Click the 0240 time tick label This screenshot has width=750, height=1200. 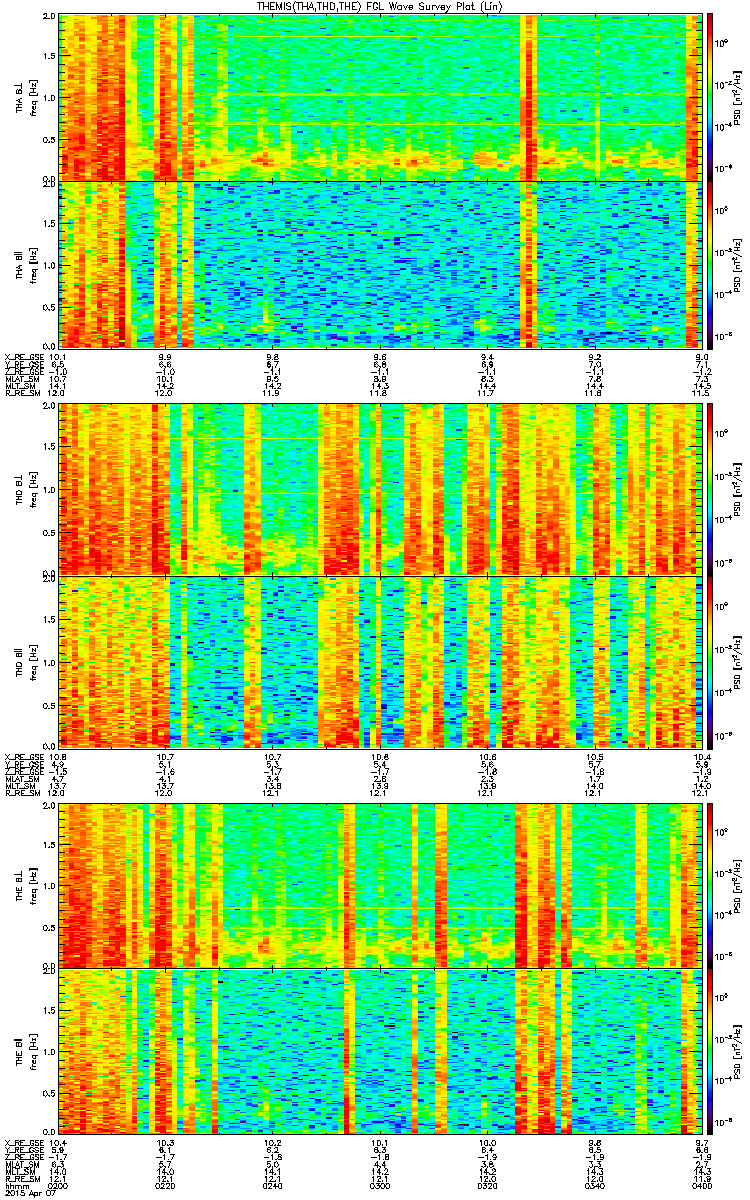click(273, 1185)
